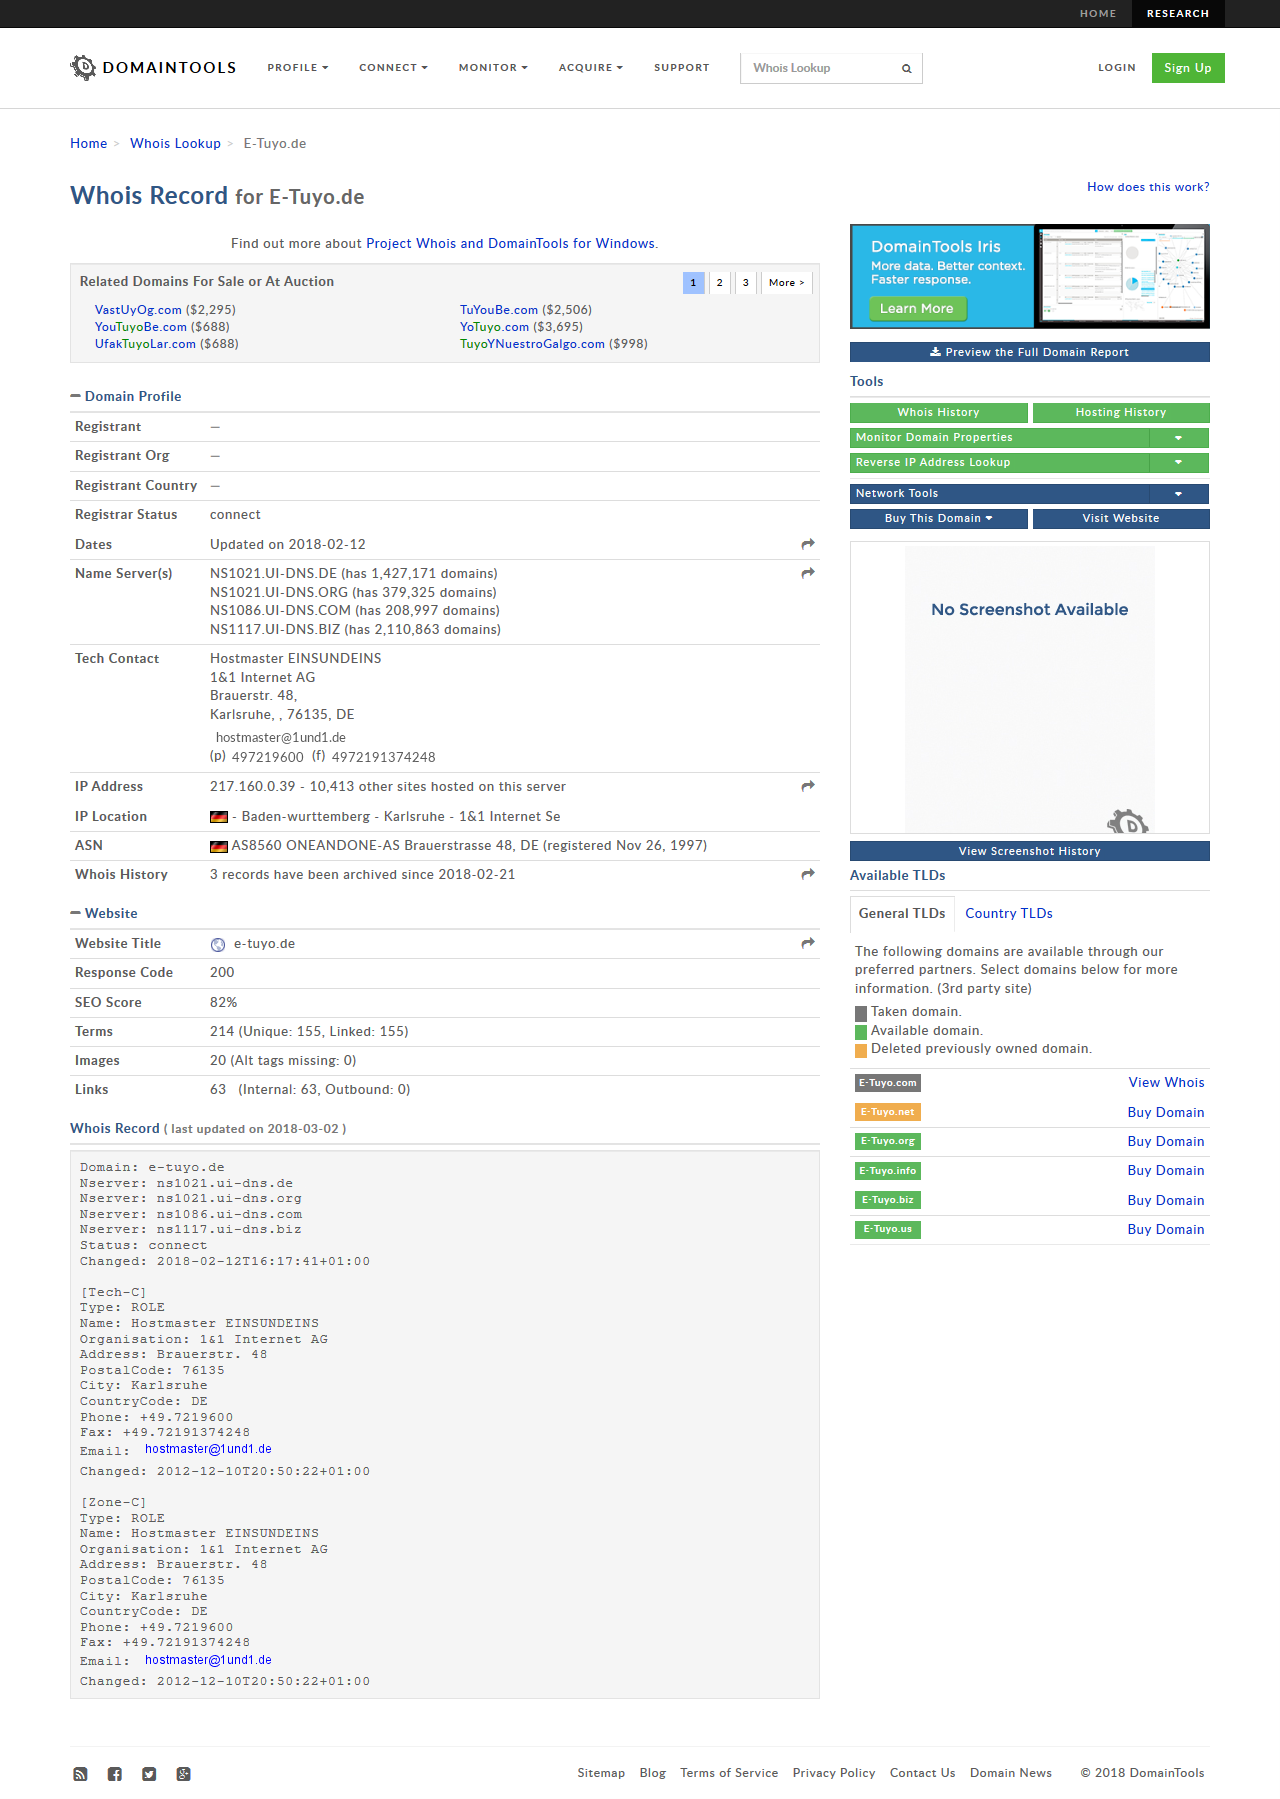
Task: Click the globe favicon beside e-tuyo.de title
Action: pos(218,944)
